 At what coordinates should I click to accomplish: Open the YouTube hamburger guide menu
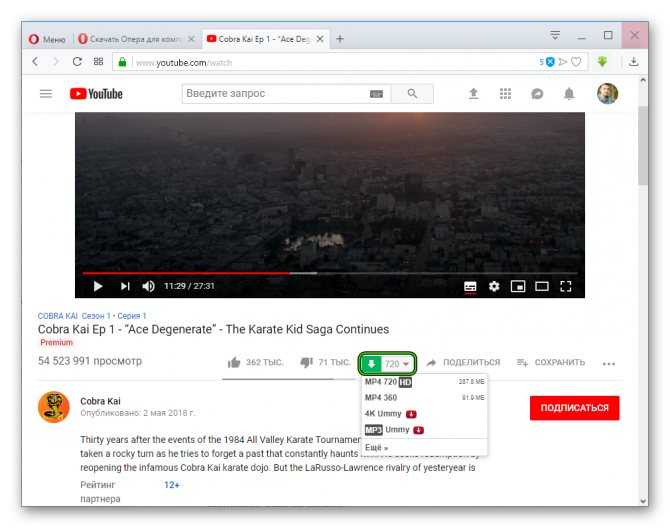[46, 94]
